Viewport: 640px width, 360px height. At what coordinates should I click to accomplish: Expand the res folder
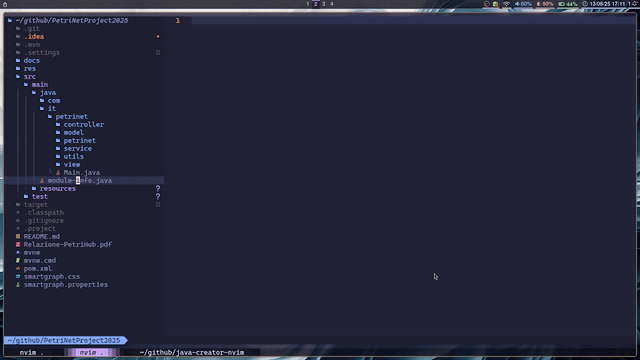pyautogui.click(x=30, y=69)
